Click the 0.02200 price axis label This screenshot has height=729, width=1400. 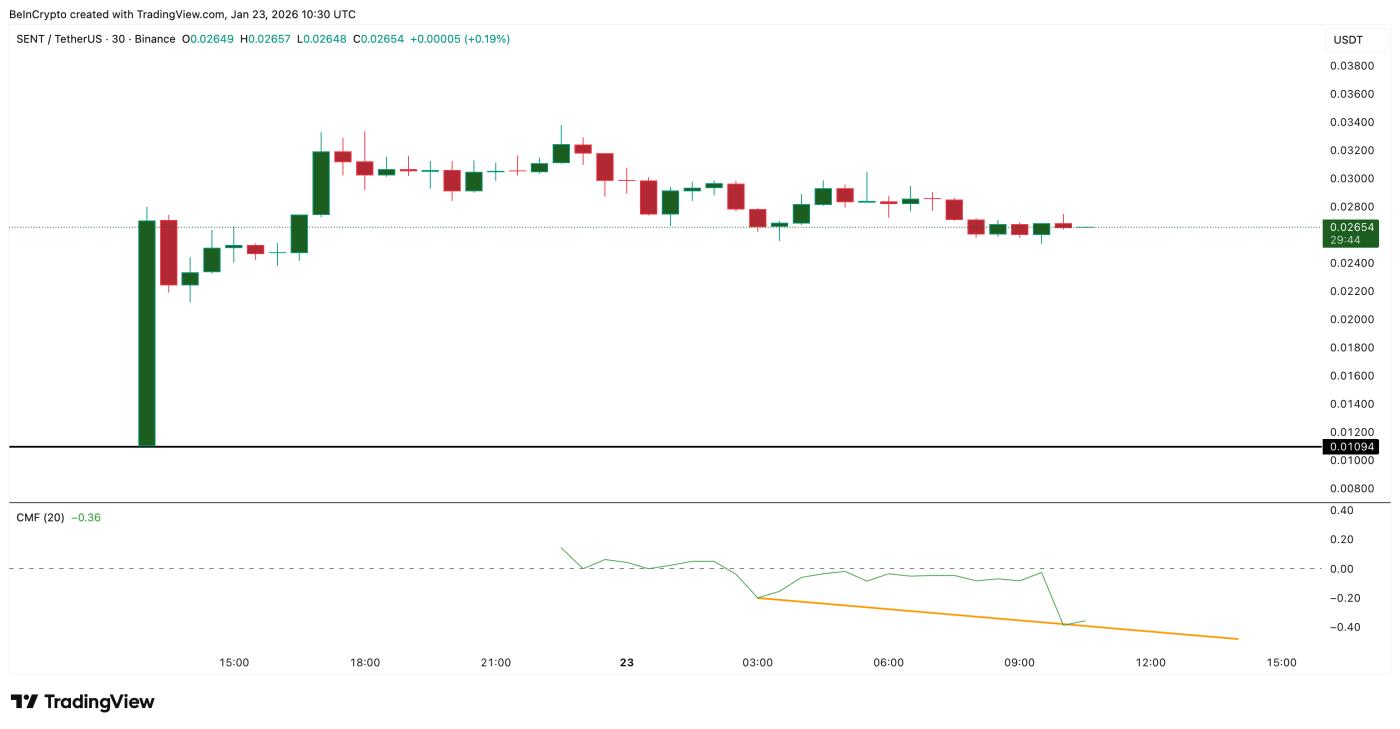pos(1351,291)
